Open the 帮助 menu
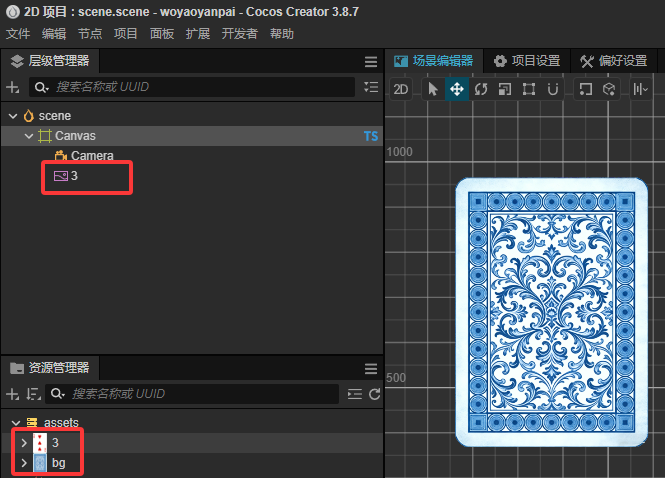The image size is (665, 478). pos(282,34)
